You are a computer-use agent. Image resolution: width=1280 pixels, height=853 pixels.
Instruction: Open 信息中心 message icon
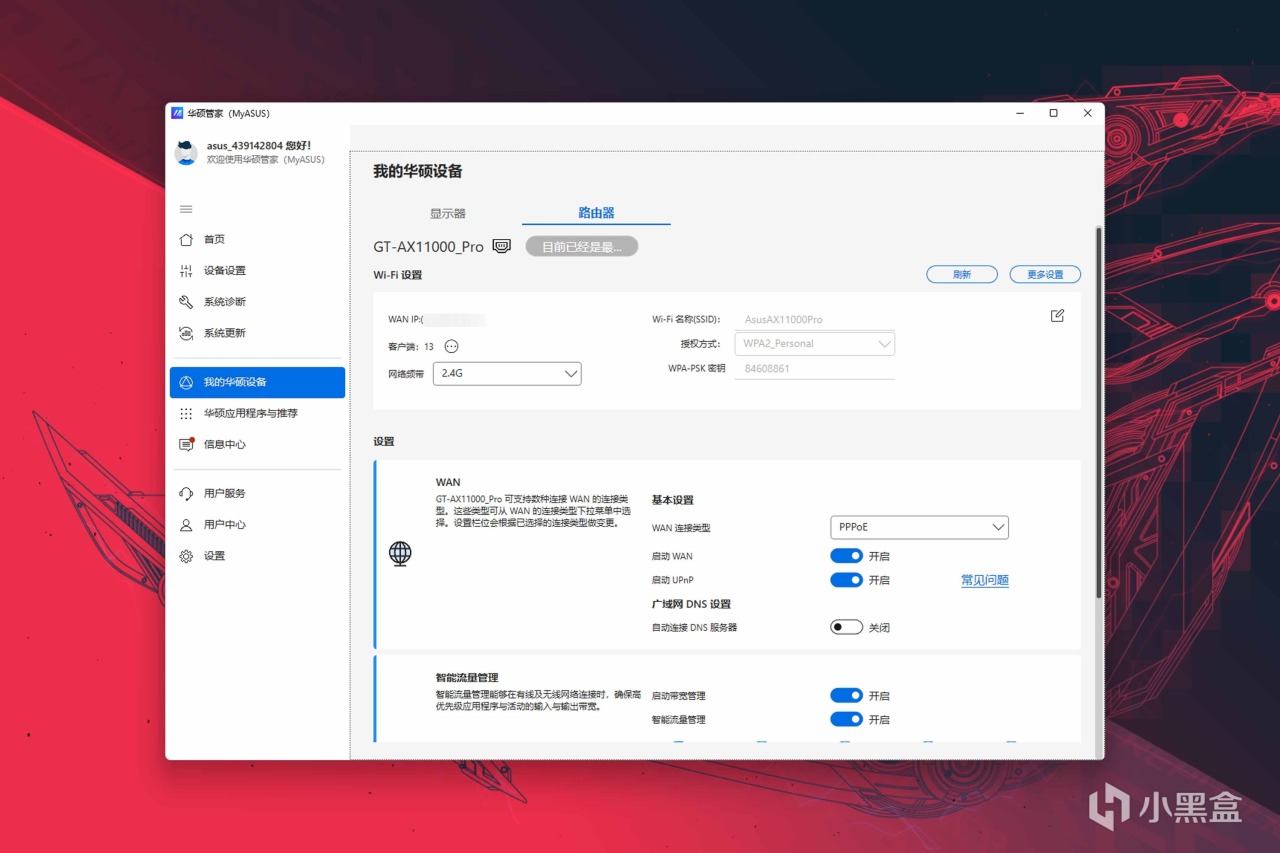[x=186, y=444]
